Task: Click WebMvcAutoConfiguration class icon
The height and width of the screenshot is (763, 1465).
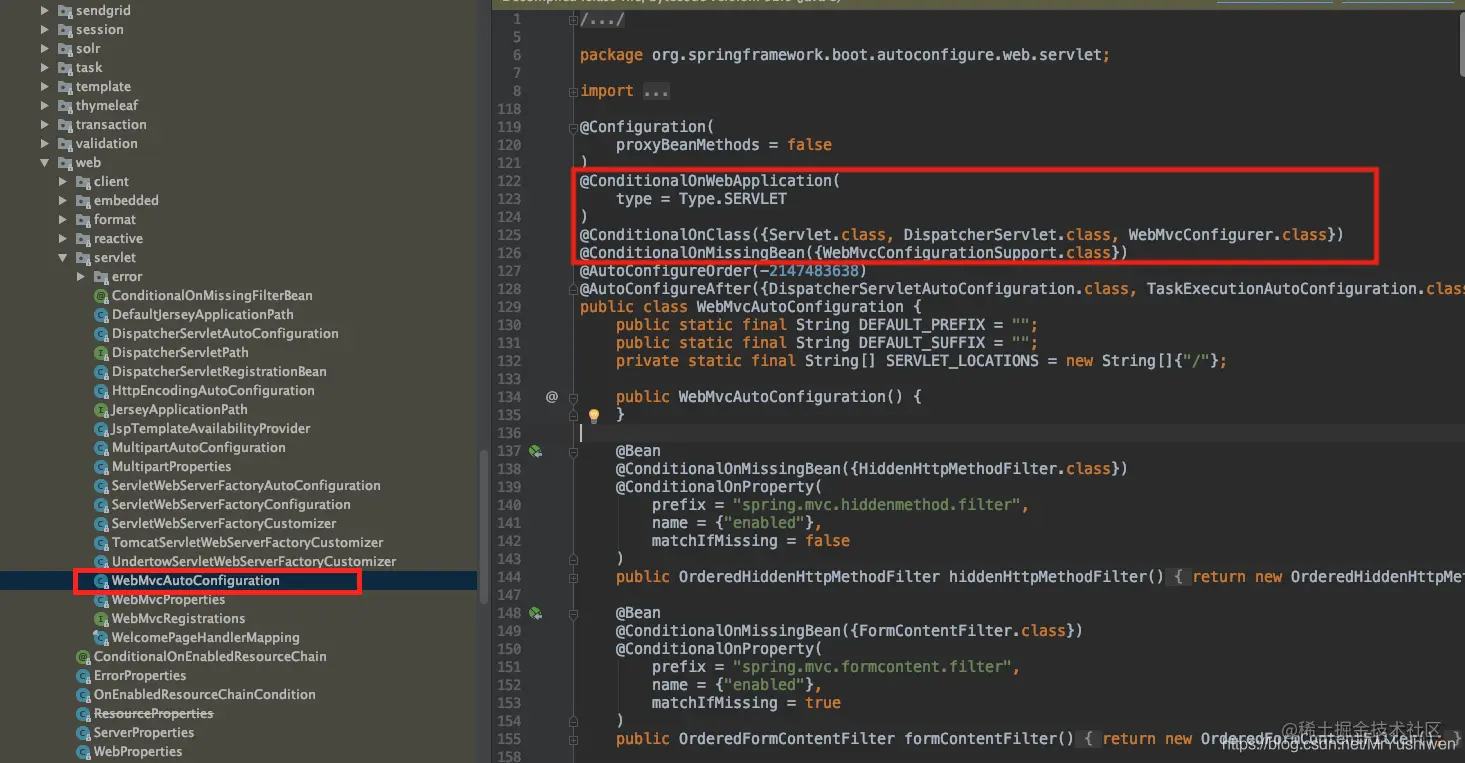Action: [x=101, y=581]
